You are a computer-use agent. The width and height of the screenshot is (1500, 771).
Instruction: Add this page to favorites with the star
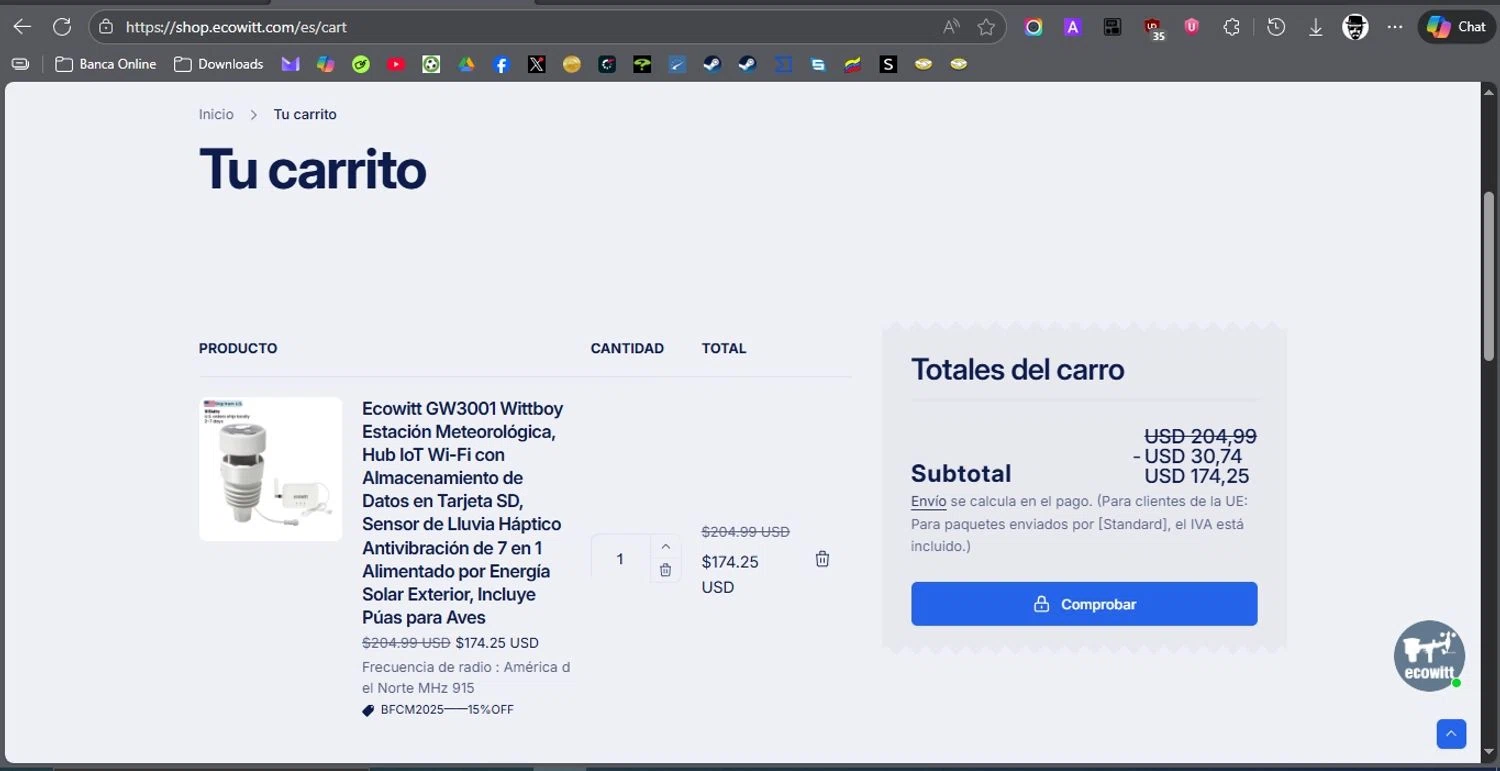(x=986, y=27)
